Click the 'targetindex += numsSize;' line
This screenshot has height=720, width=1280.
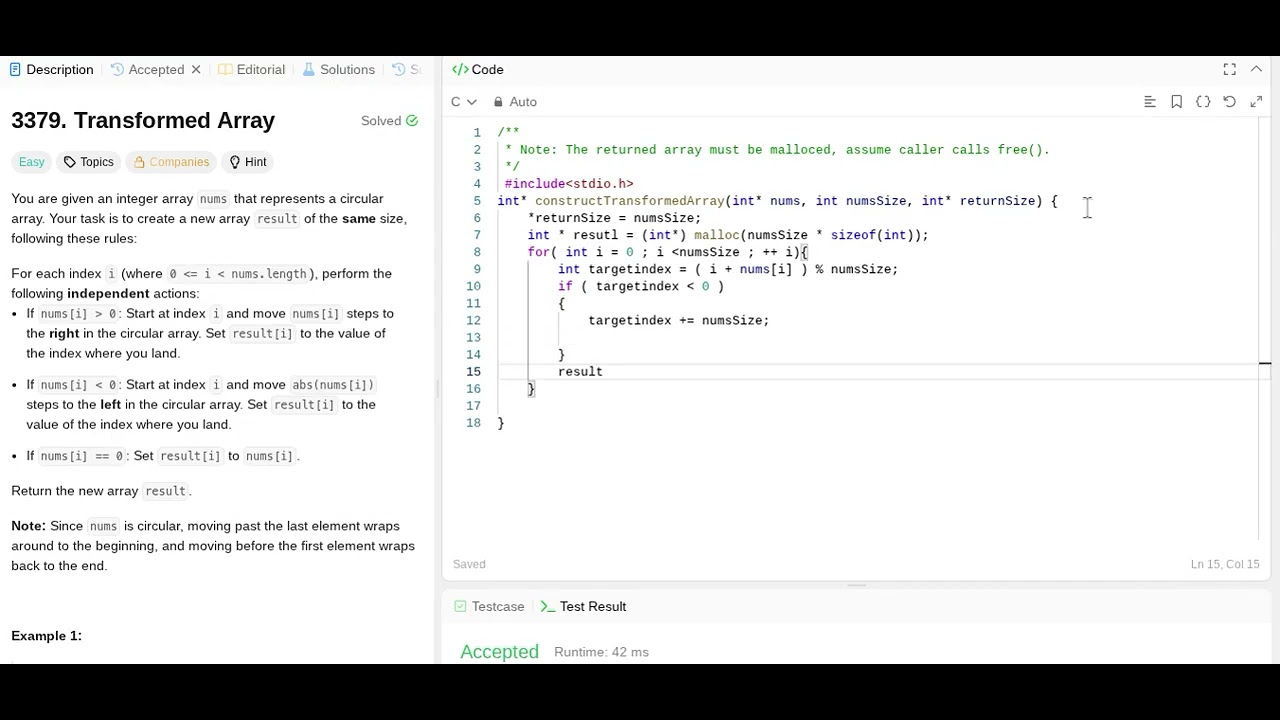coord(679,321)
